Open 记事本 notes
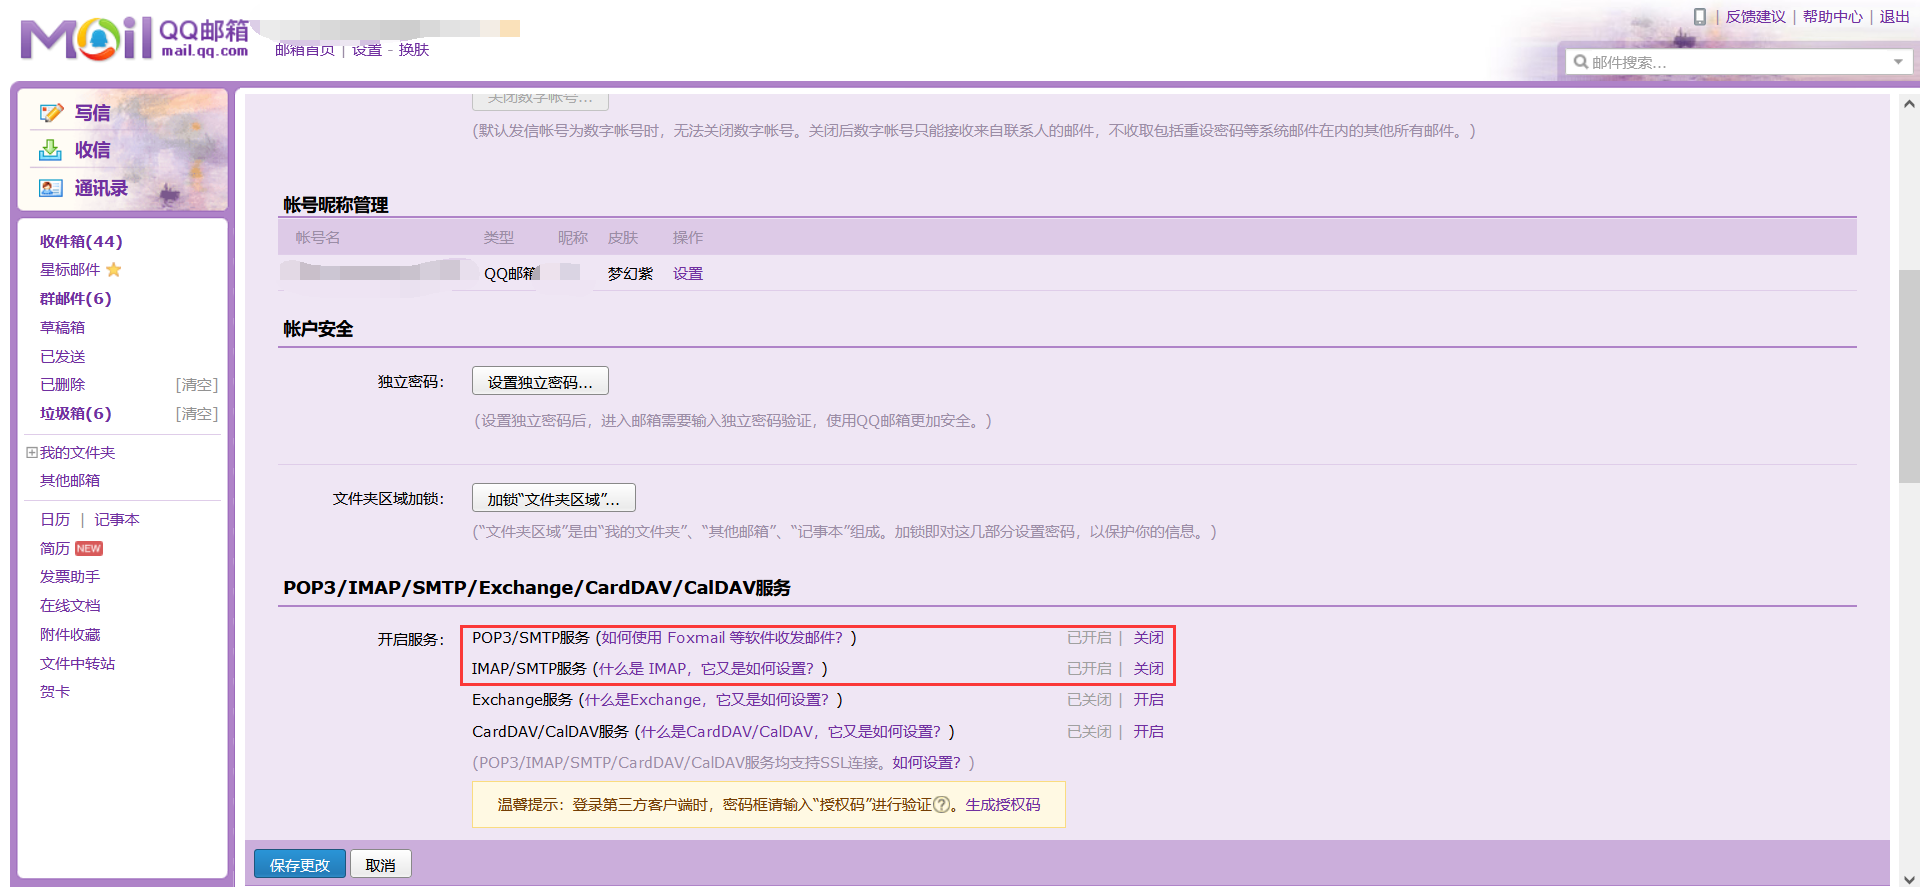This screenshot has width=1920, height=887. click(x=117, y=520)
